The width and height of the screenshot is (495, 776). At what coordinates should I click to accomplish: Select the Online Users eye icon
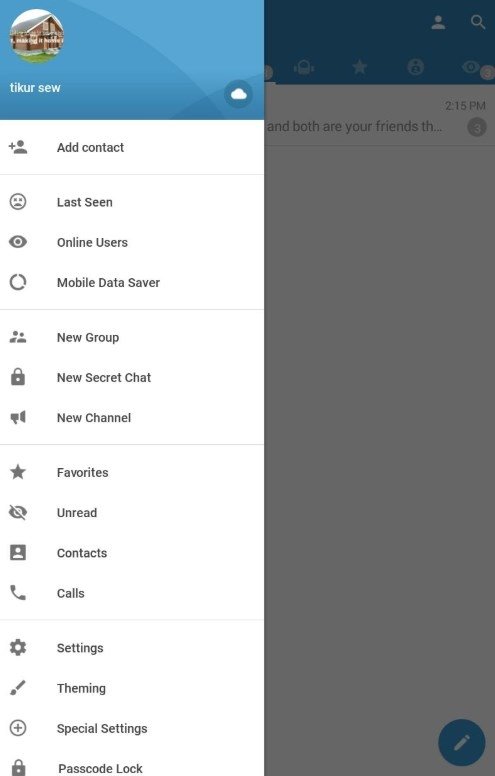pos(18,242)
